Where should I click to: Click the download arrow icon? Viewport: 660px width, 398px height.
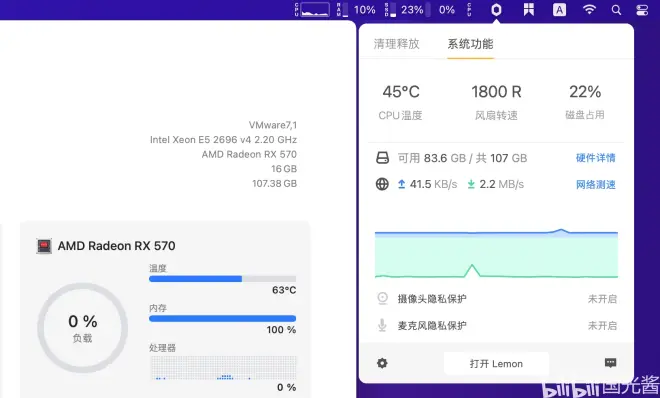click(x=471, y=184)
